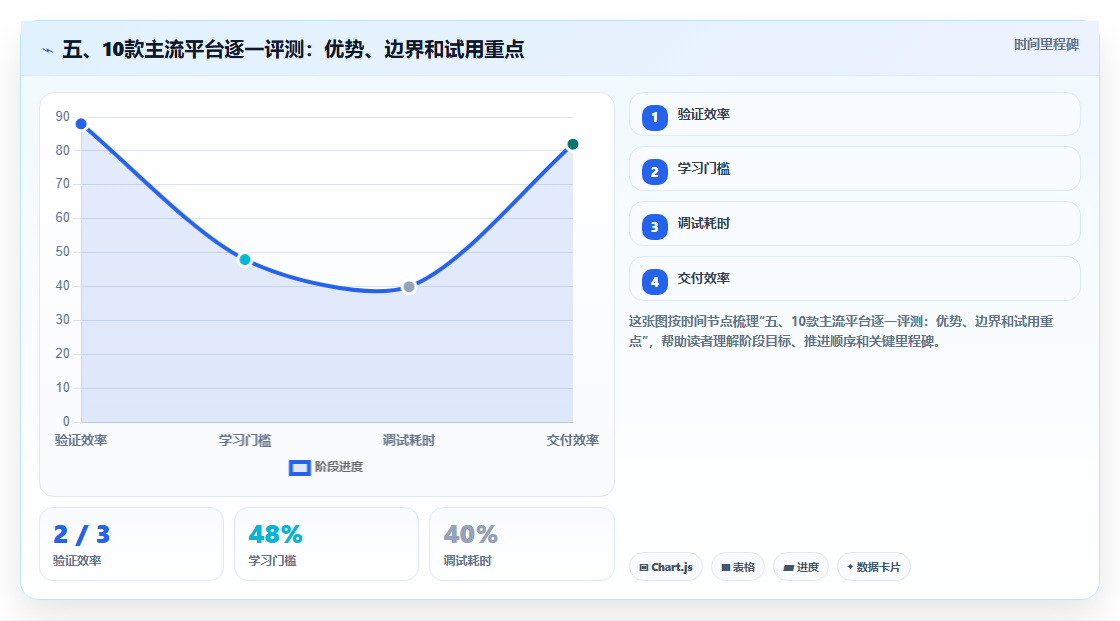The image size is (1120, 621).
Task: Click the 进度 tag chip
Action: click(x=801, y=567)
